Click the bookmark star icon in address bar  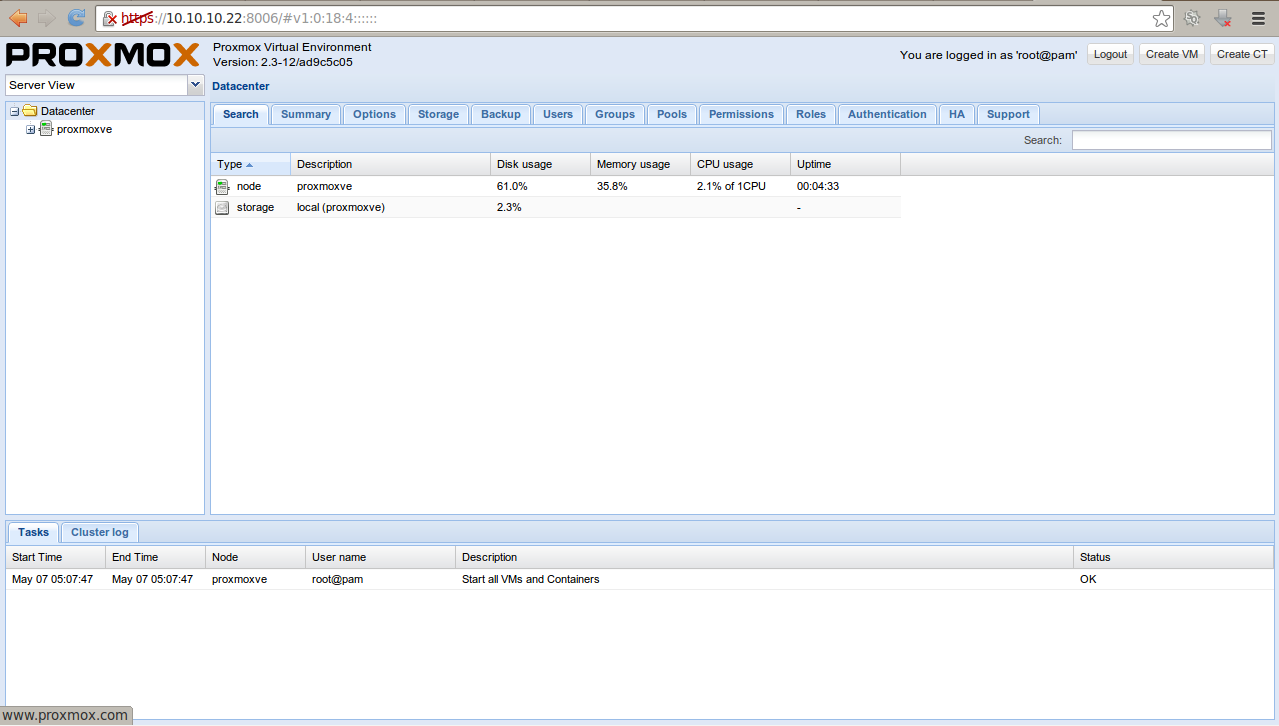[x=1160, y=17]
